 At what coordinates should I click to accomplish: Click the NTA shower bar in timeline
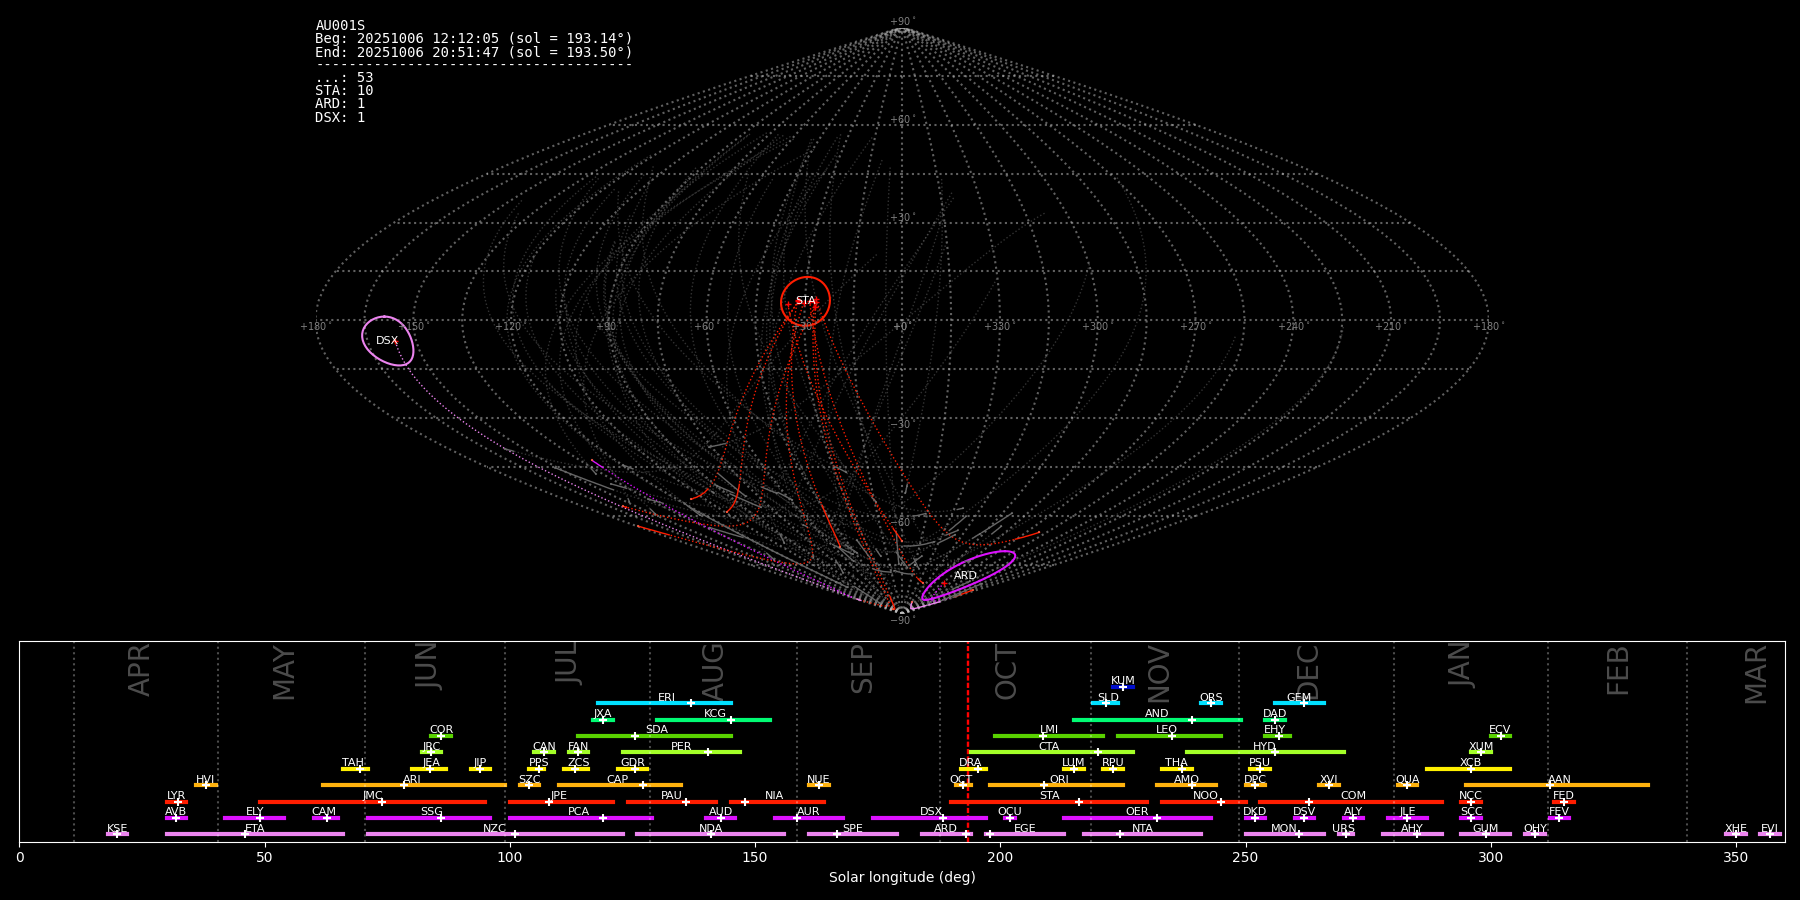(x=1141, y=834)
